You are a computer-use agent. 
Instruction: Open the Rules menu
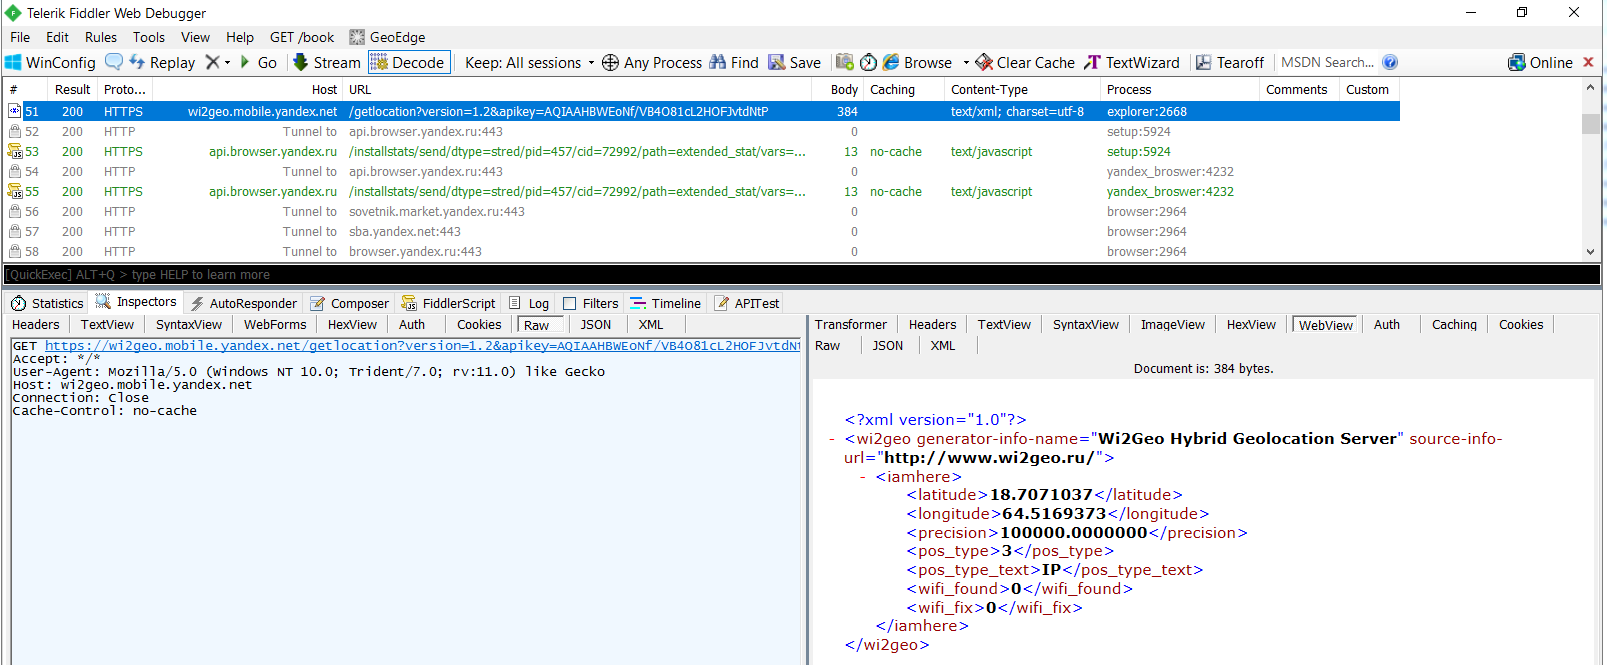coord(100,37)
